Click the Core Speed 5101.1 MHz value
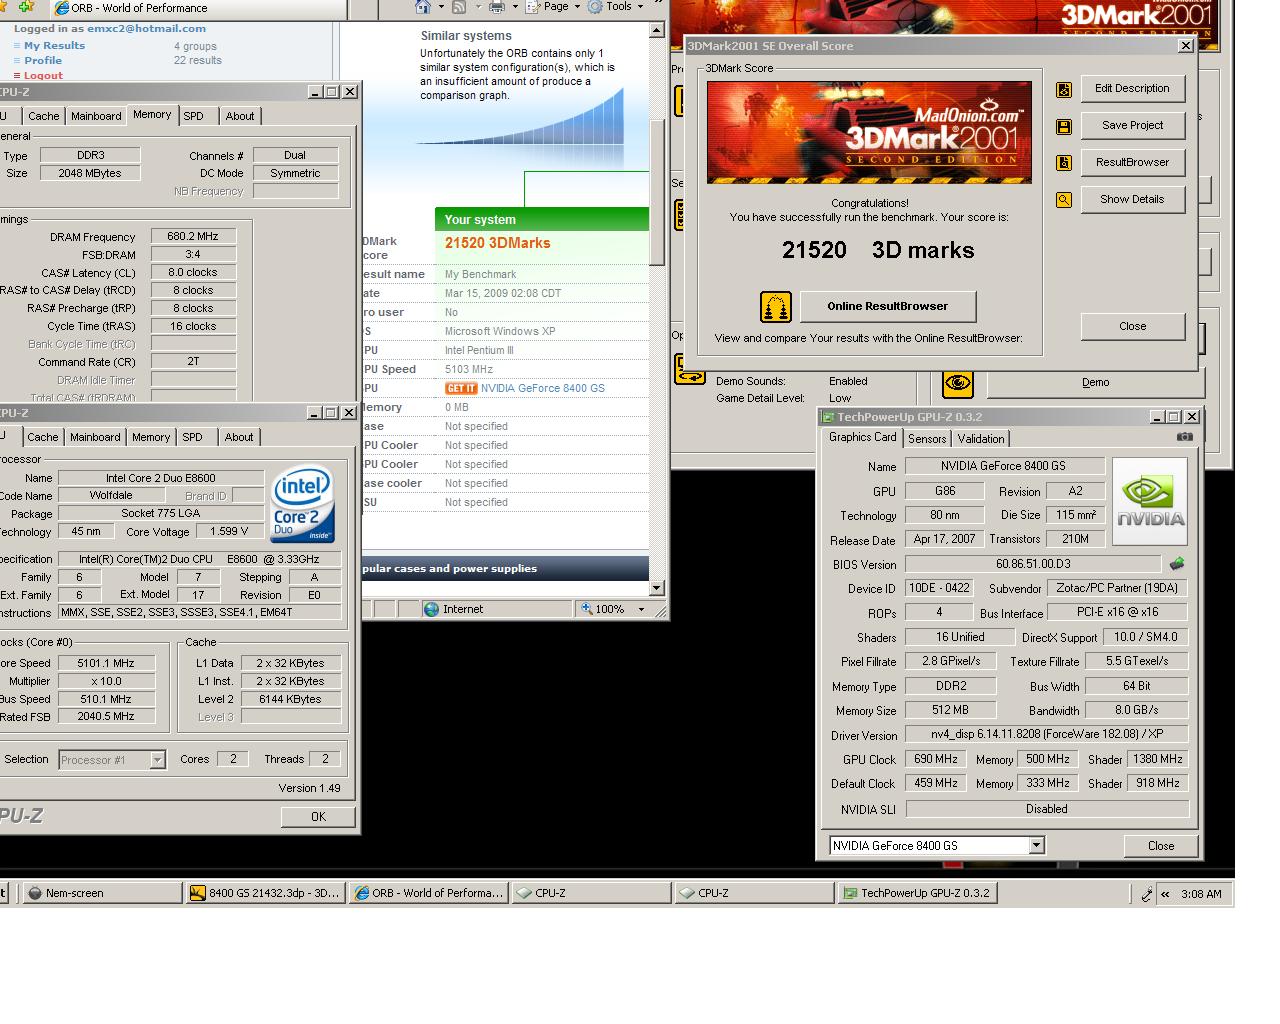 pyautogui.click(x=106, y=663)
